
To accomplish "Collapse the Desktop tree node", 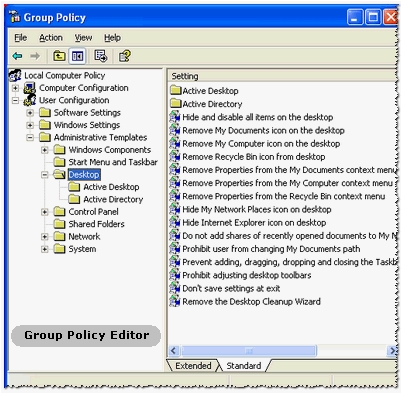I will pyautogui.click(x=45, y=175).
